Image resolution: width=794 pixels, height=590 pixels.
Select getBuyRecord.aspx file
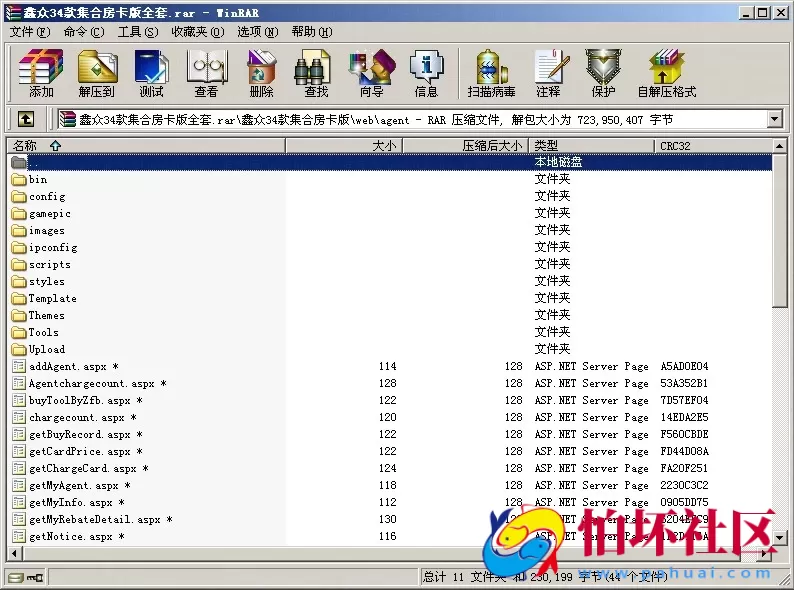[x=77, y=435]
